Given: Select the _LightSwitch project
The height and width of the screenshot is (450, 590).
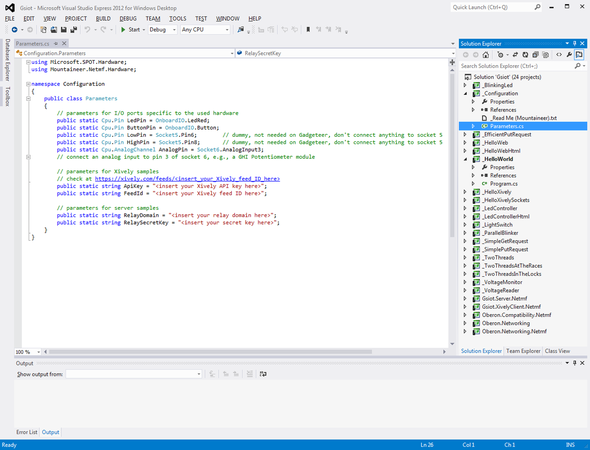Looking at the screenshot, I should point(497,225).
